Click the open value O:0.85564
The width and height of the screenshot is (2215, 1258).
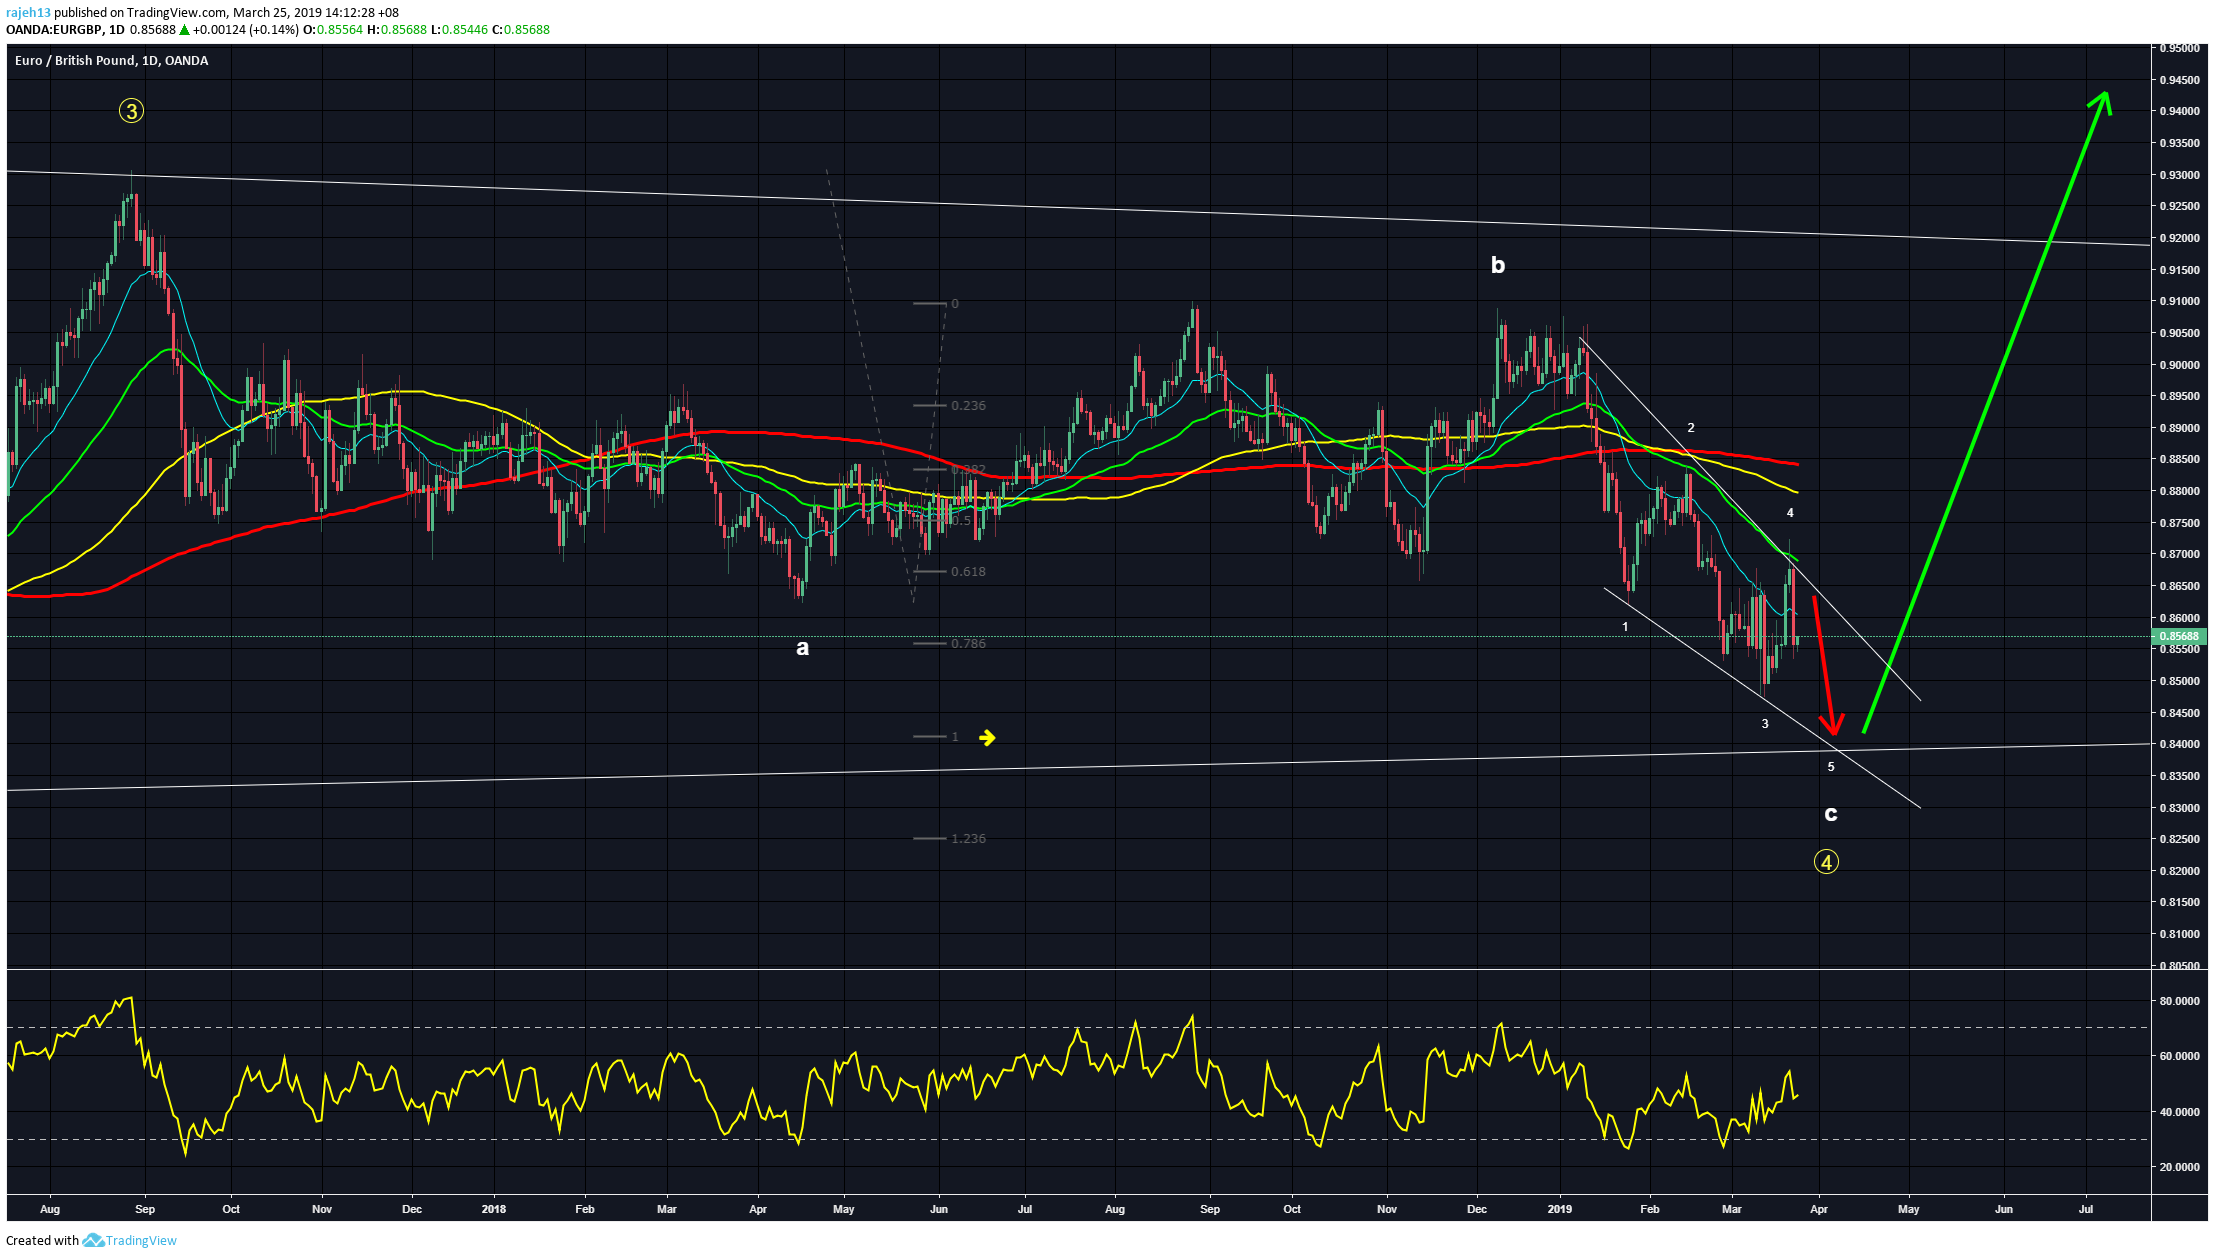tap(333, 29)
